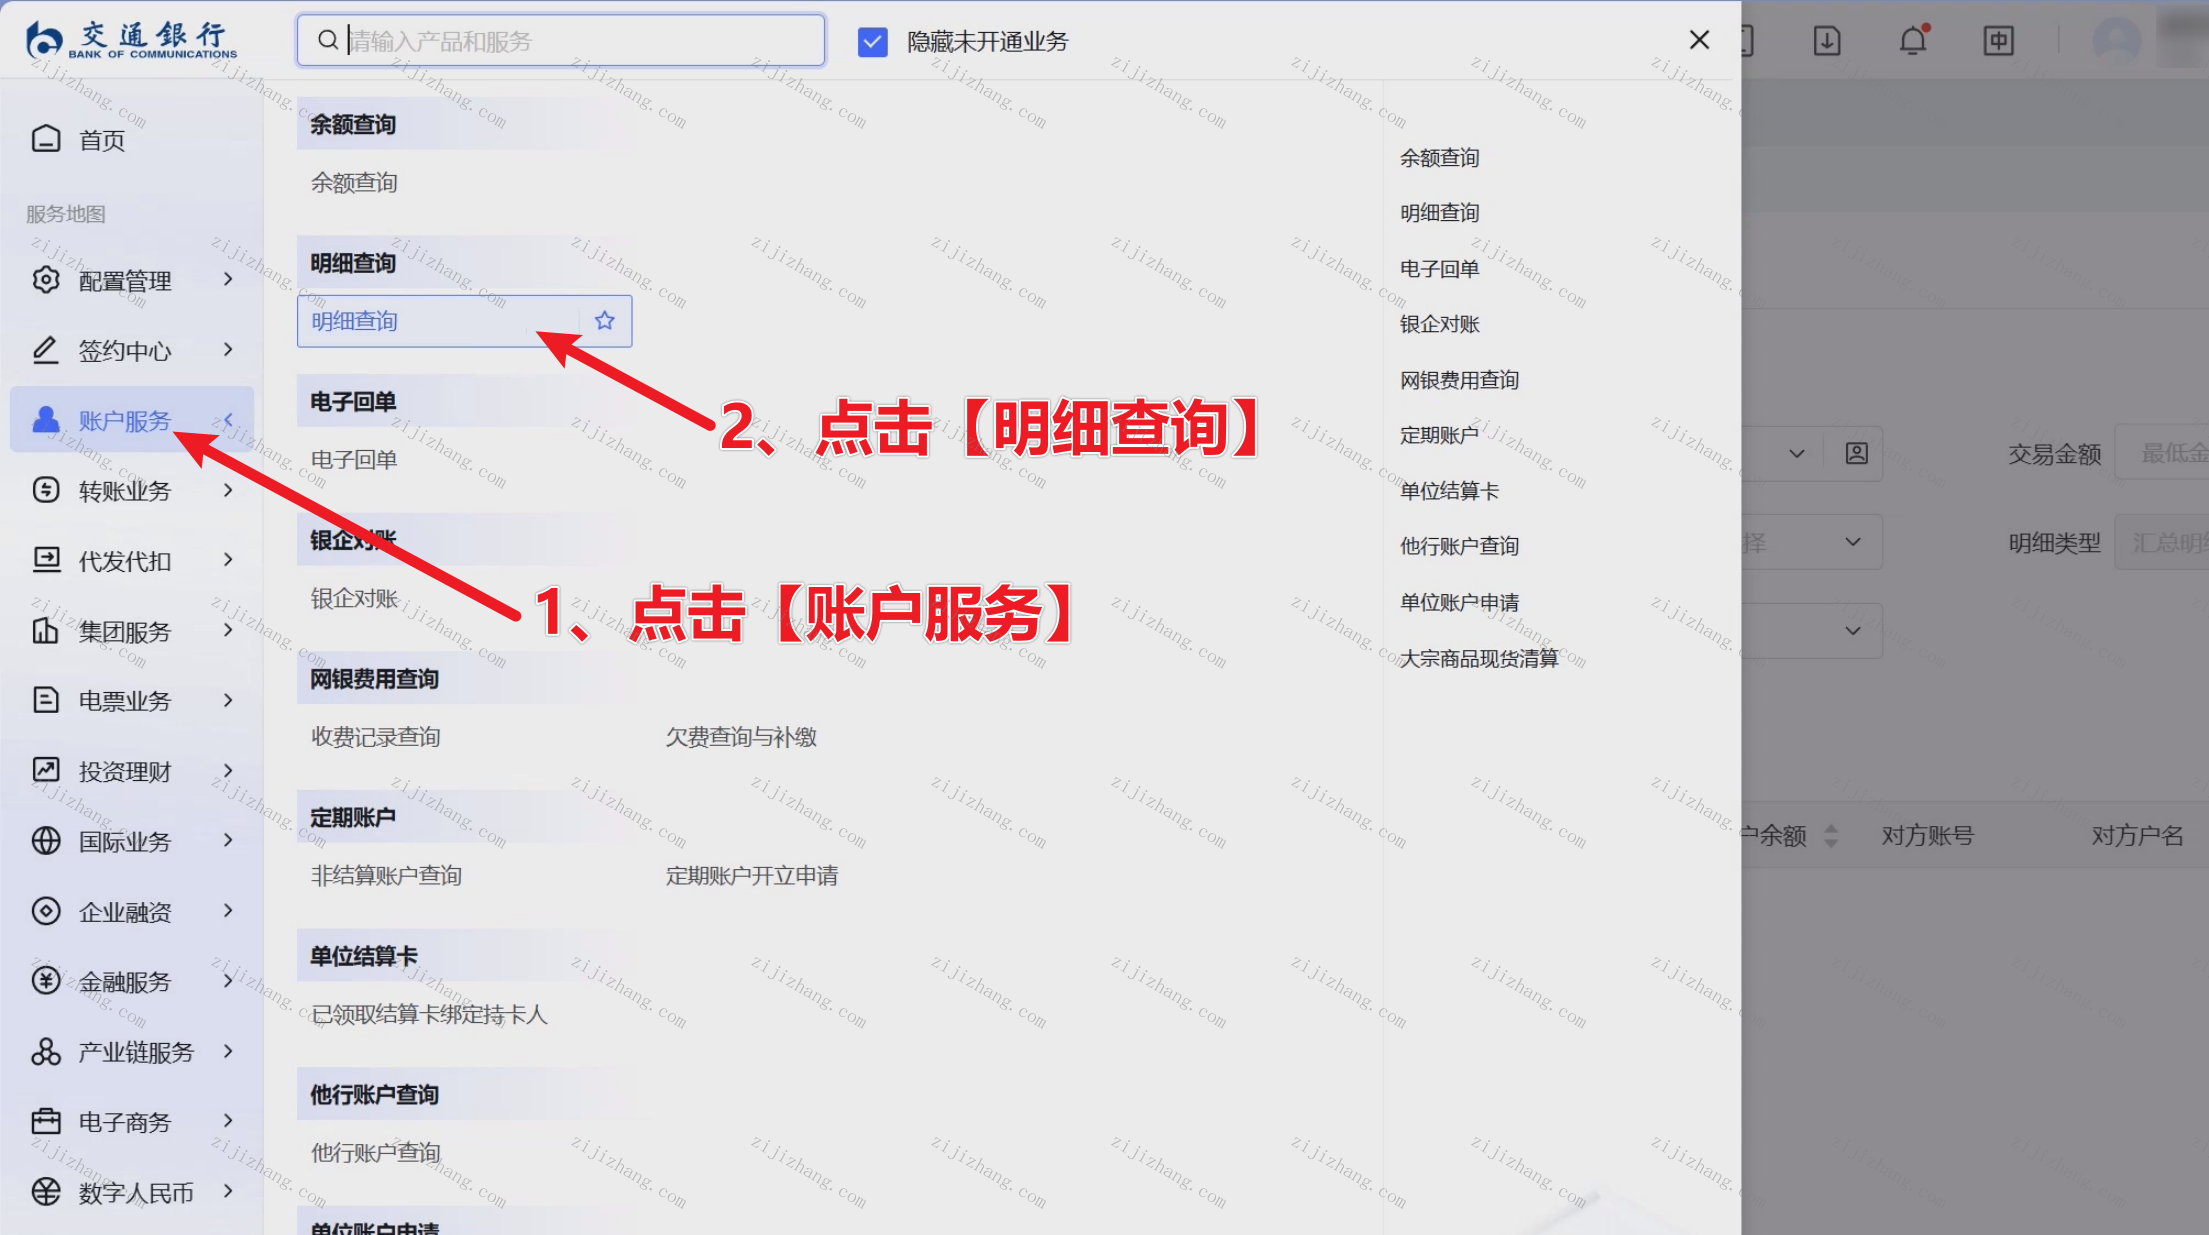Toggle the 隐藏未开通业务 checkbox

[x=872, y=42]
